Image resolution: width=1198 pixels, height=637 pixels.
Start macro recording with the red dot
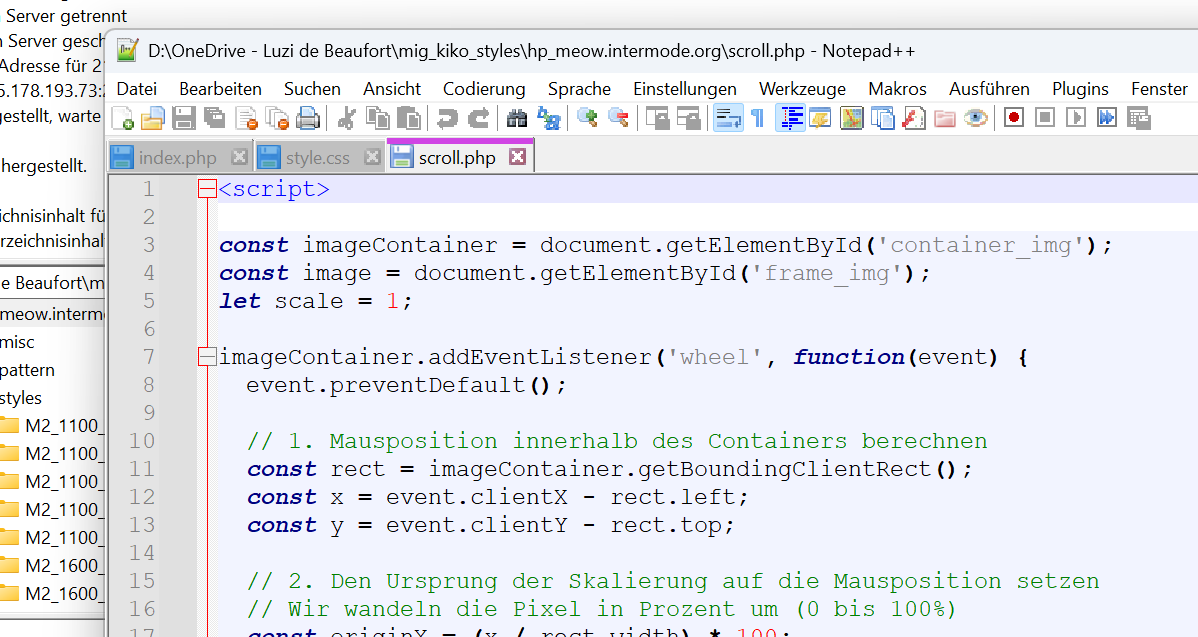coord(1014,118)
